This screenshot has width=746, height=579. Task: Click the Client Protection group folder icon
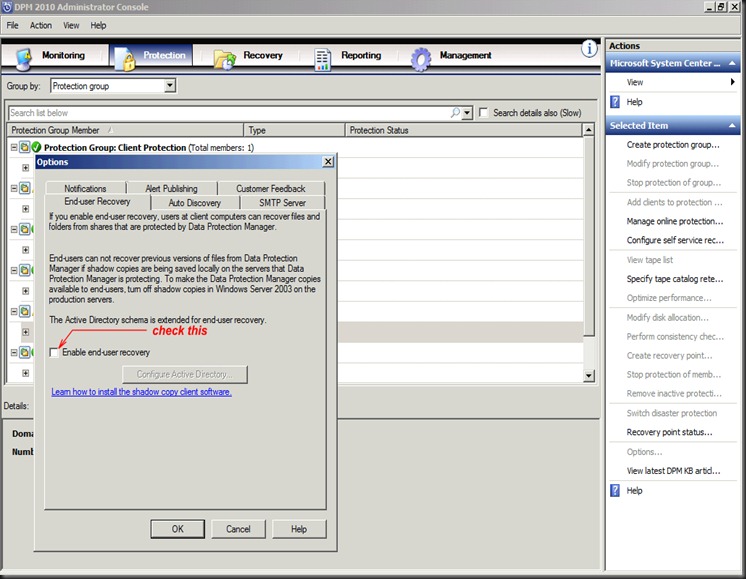coord(24,147)
